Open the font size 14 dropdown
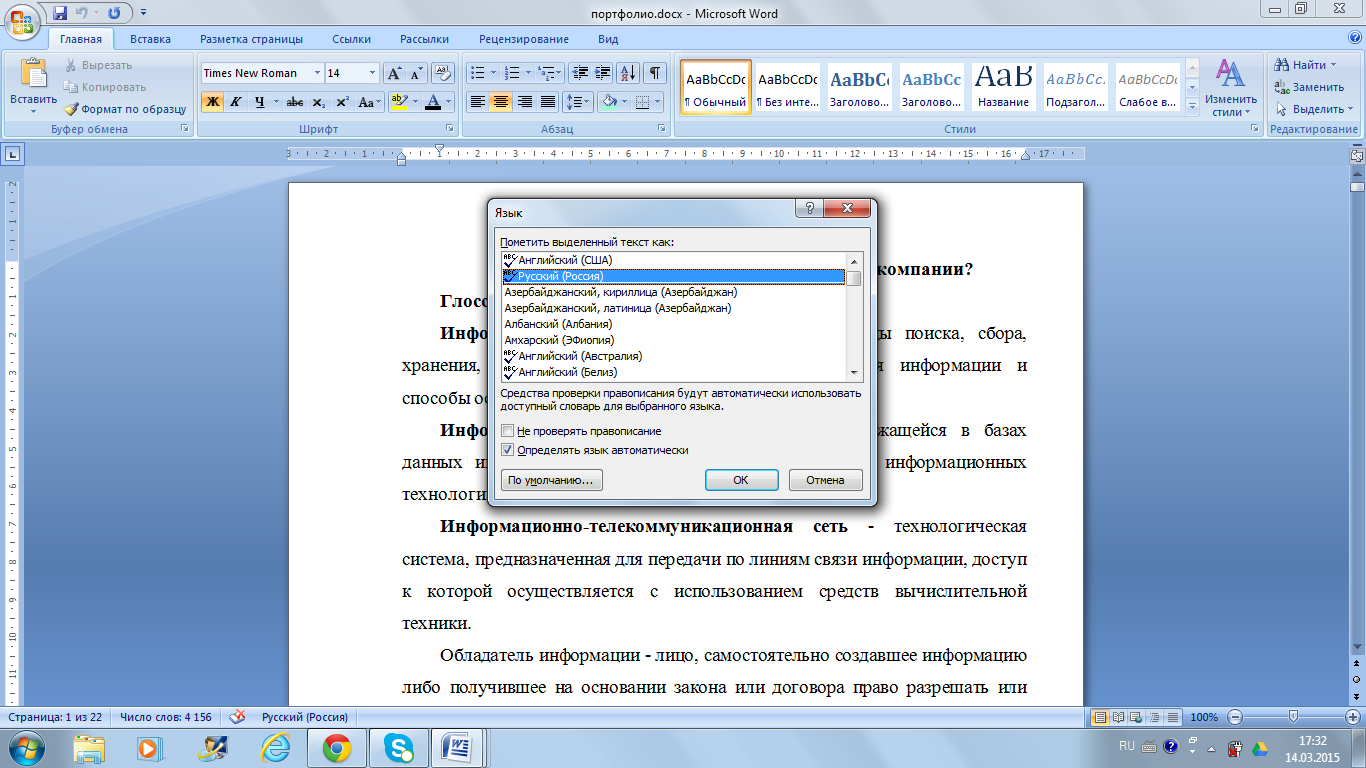The height and width of the screenshot is (768, 1366). (x=372, y=73)
